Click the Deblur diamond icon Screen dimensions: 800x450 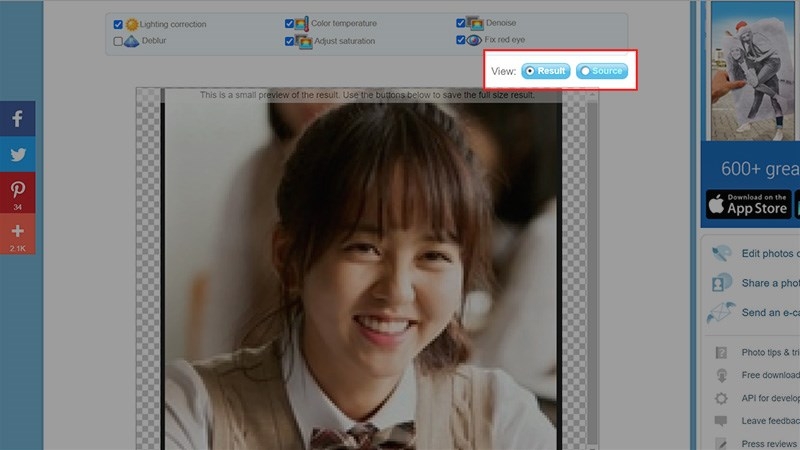pos(132,41)
